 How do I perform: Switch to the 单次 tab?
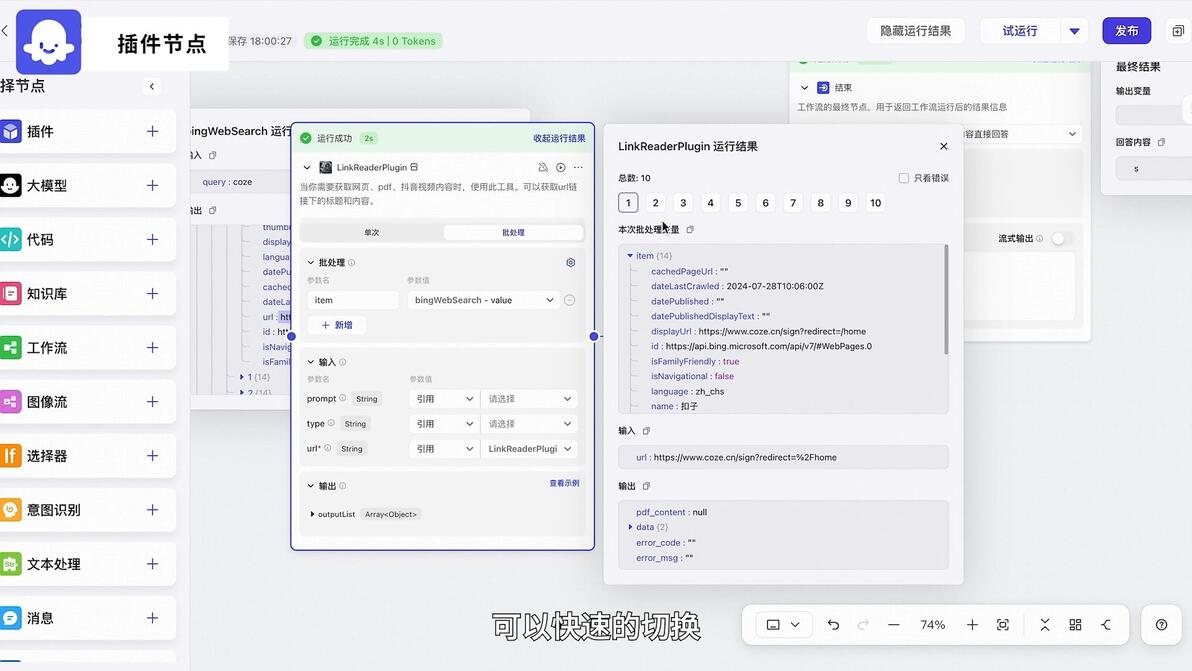[372, 233]
